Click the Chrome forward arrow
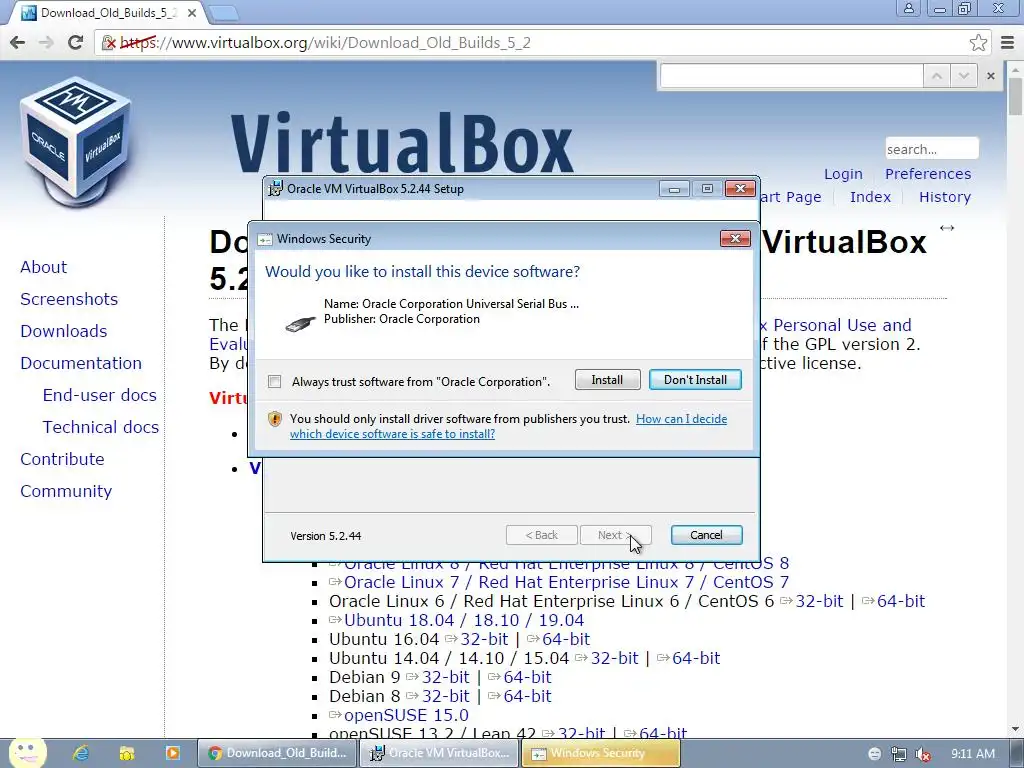This screenshot has height=768, width=1024. (x=46, y=42)
